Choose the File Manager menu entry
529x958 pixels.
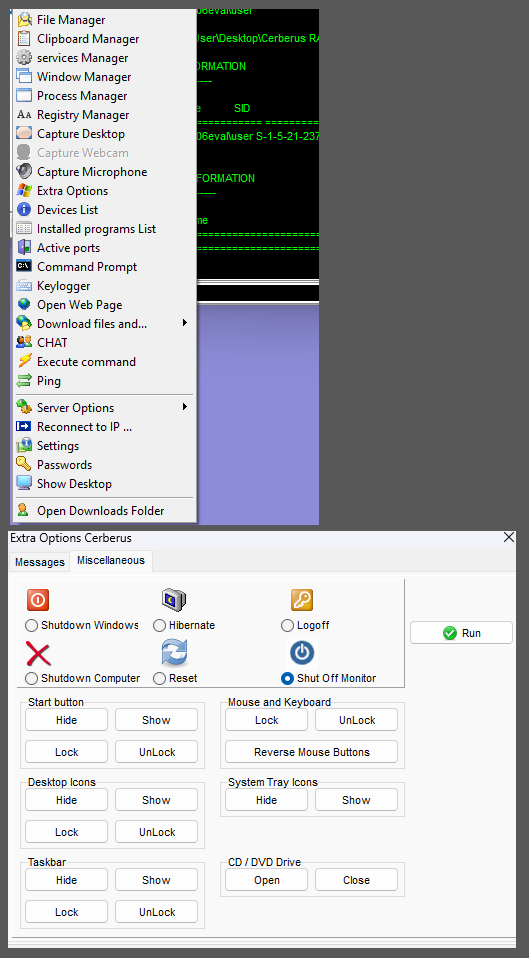click(104, 20)
